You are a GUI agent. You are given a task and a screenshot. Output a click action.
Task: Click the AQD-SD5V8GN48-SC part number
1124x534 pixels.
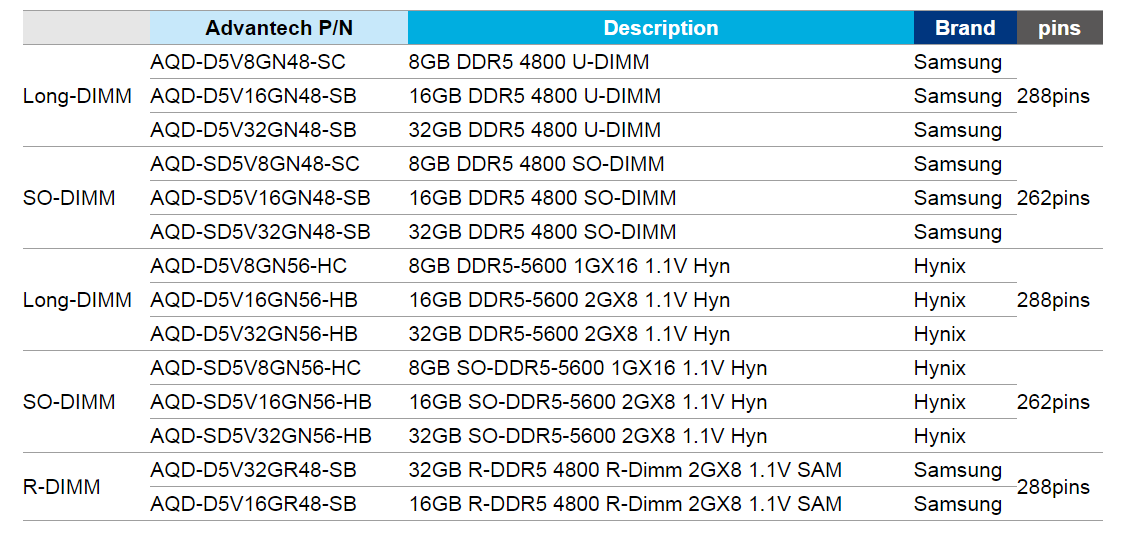255,164
